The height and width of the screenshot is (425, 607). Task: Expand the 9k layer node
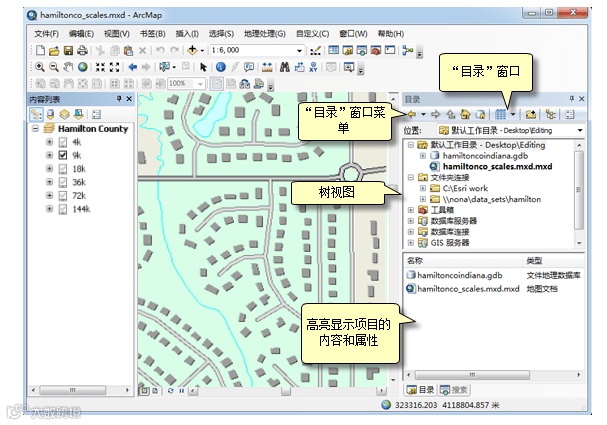coord(49,156)
